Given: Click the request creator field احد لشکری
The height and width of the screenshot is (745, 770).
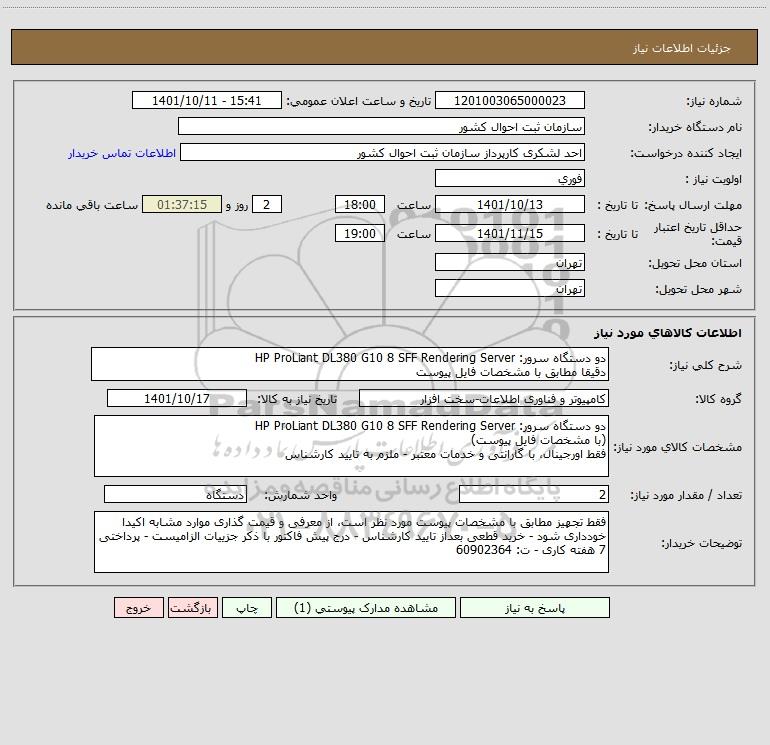Looking at the screenshot, I should coord(383,152).
